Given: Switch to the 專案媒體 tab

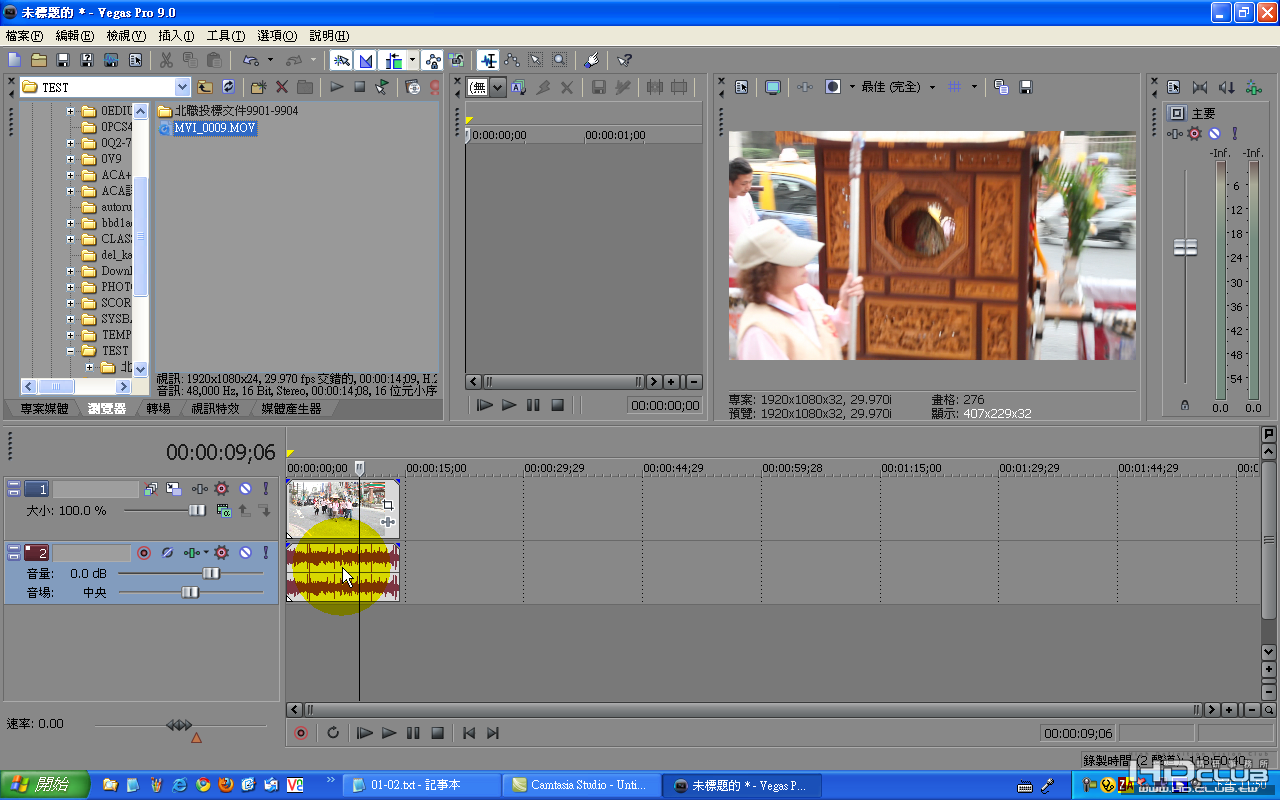Looking at the screenshot, I should tap(44, 409).
